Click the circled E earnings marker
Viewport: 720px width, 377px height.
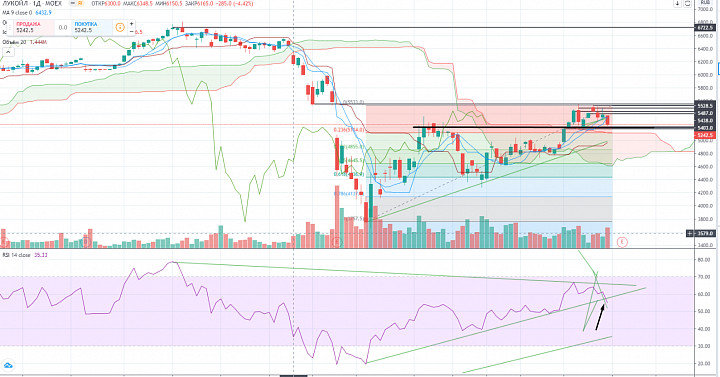tap(622, 242)
